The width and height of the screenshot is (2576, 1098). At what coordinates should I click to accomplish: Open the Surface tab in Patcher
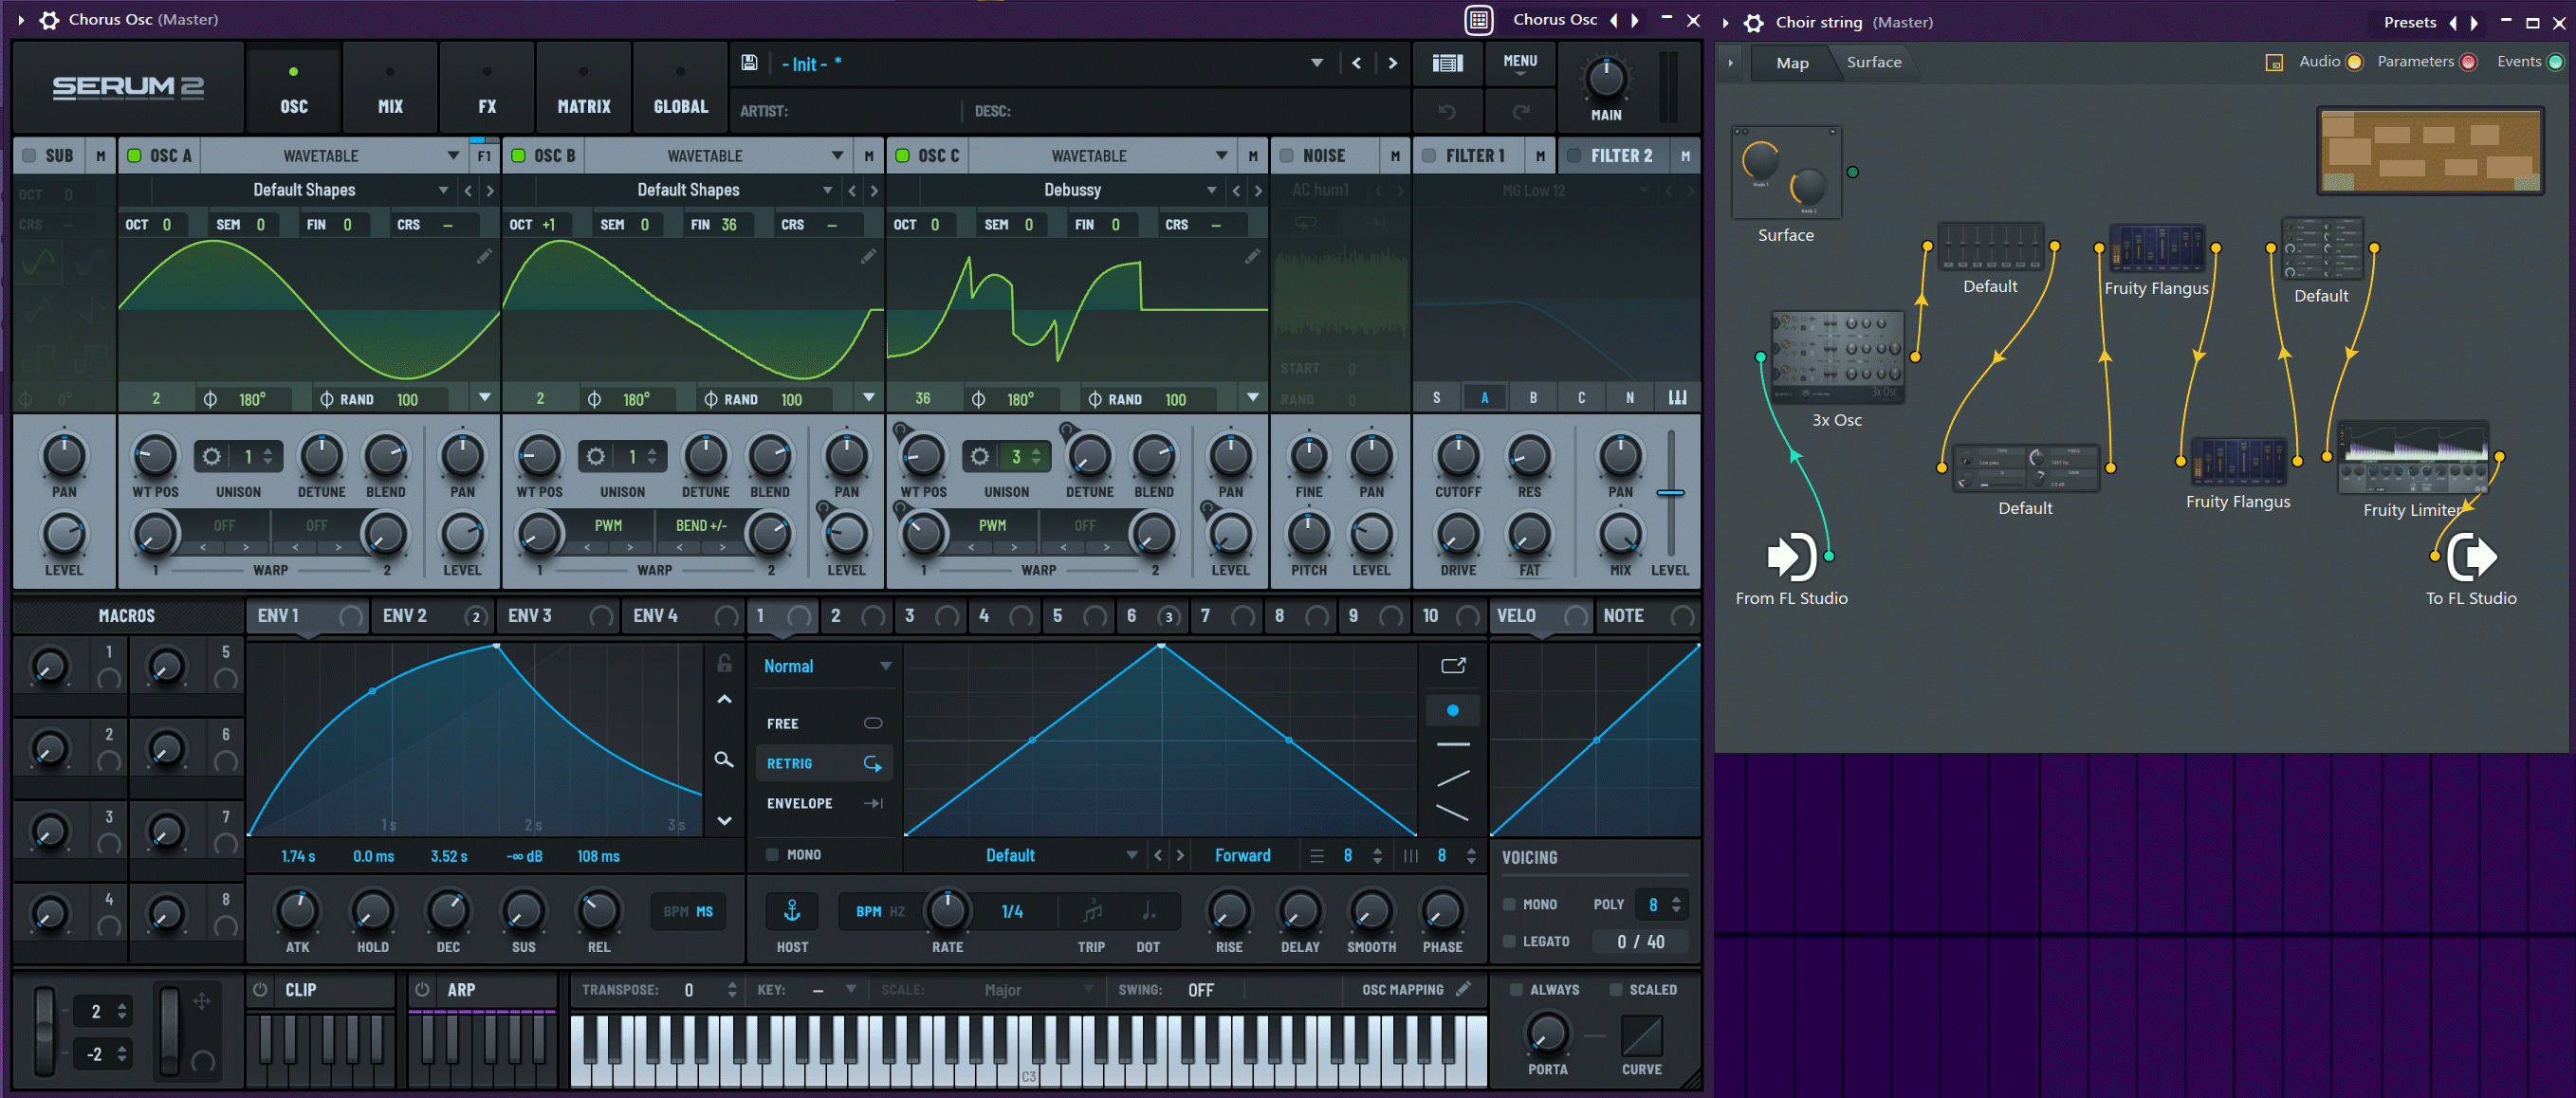tap(1873, 62)
